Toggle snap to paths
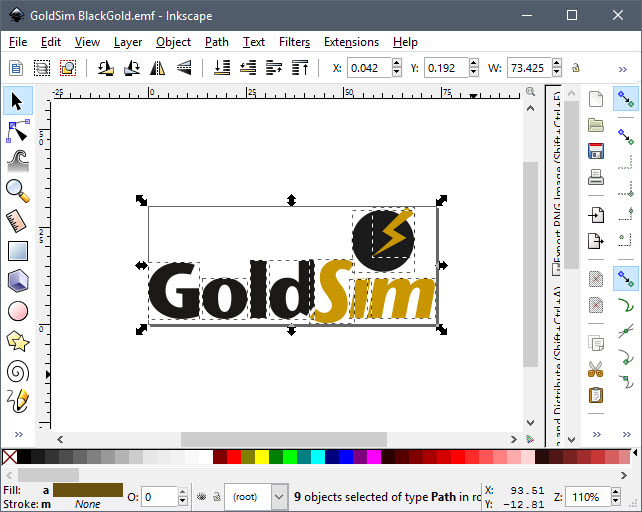The height and width of the screenshot is (512, 642). [x=626, y=305]
